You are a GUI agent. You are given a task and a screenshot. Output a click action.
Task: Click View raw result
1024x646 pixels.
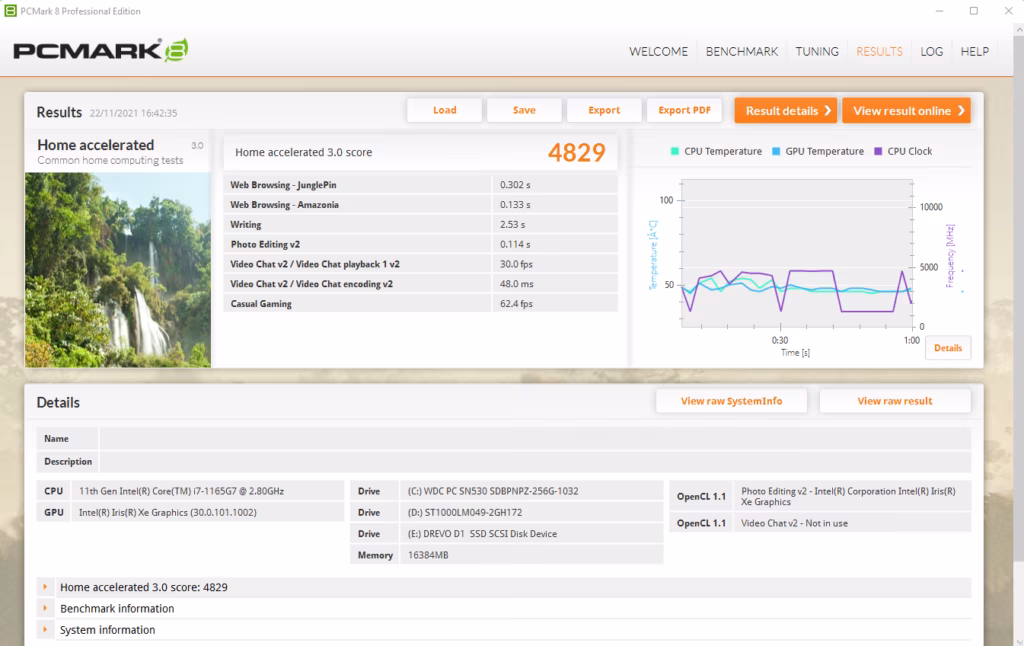click(x=895, y=401)
